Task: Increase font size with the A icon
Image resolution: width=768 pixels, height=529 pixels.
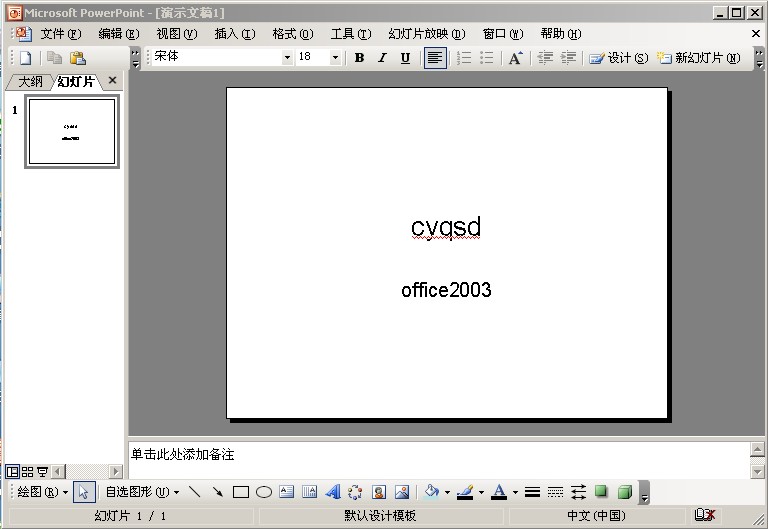Action: 515,58
